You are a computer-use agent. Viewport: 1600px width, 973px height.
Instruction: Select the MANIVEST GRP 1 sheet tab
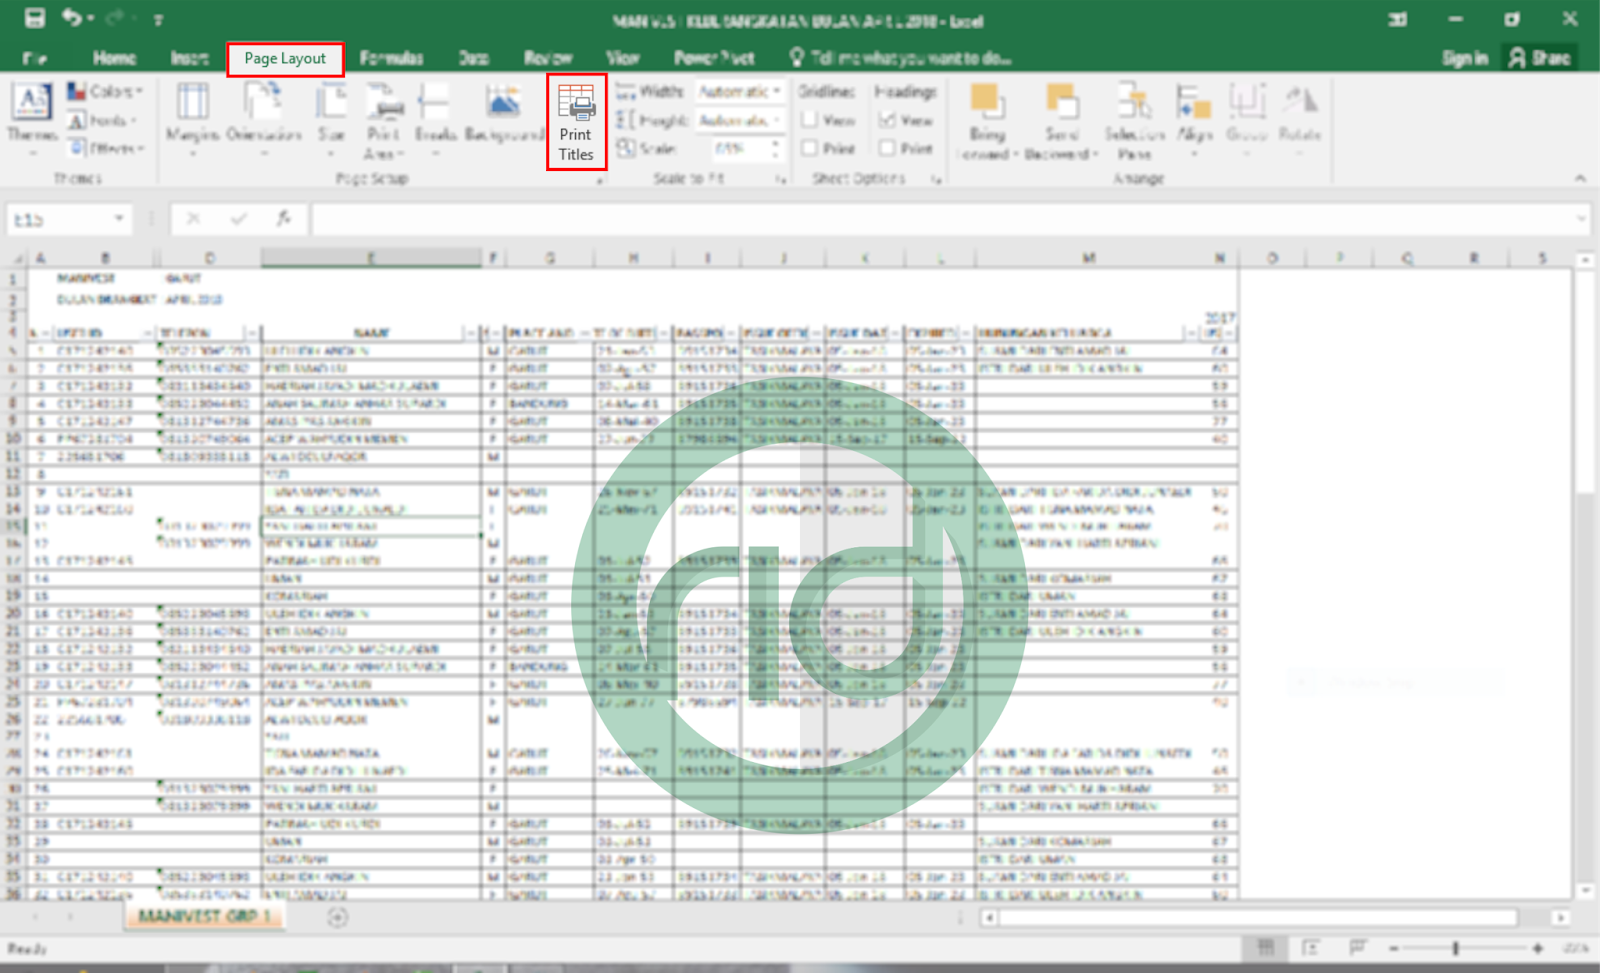click(205, 916)
